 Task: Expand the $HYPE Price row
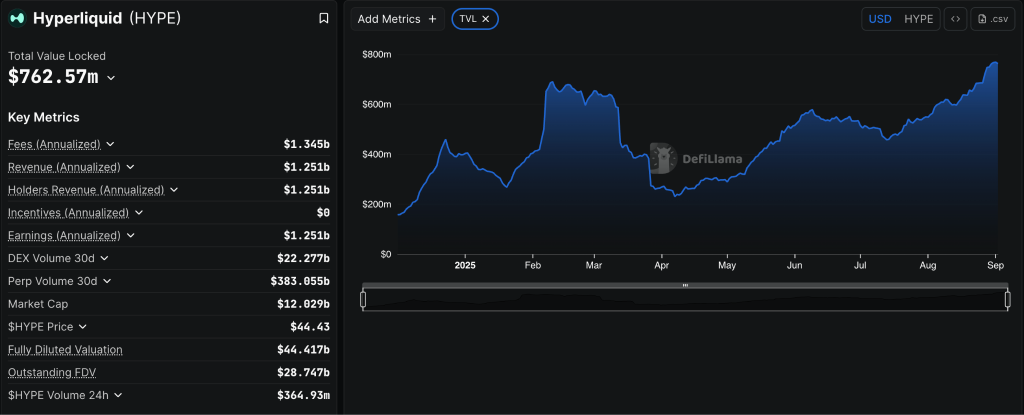pos(82,327)
